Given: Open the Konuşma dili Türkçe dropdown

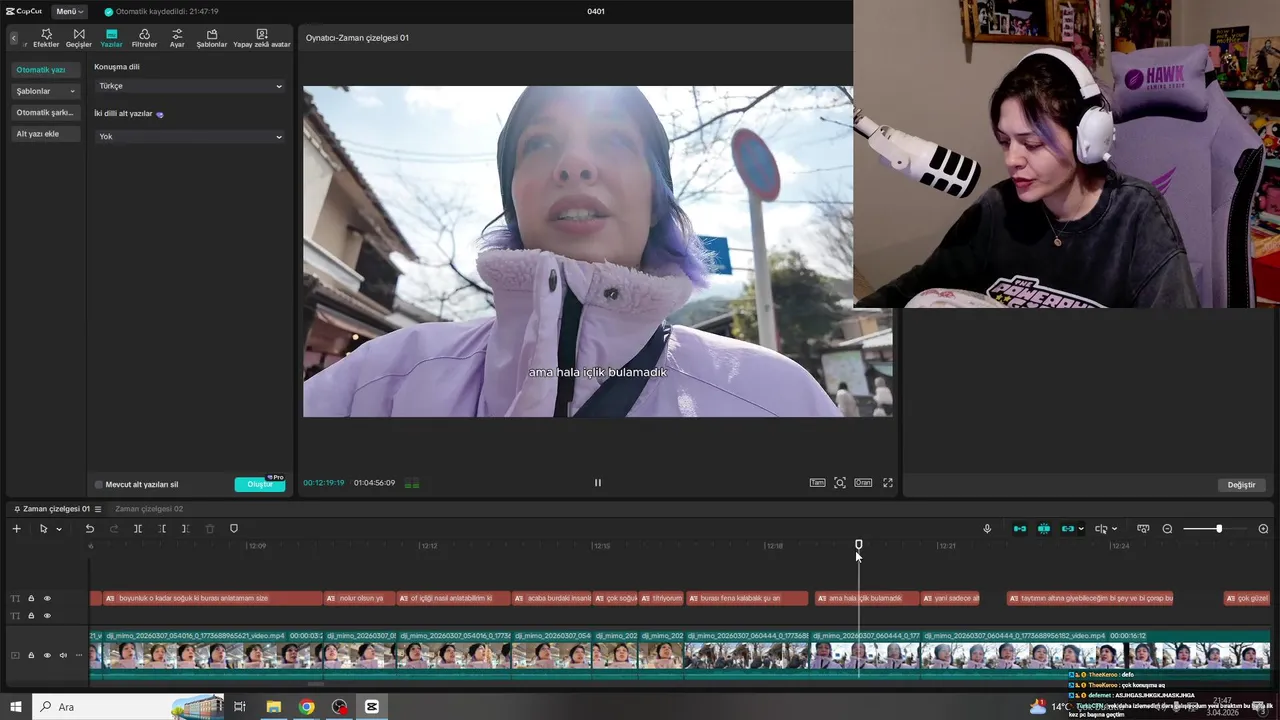Looking at the screenshot, I should (x=190, y=86).
